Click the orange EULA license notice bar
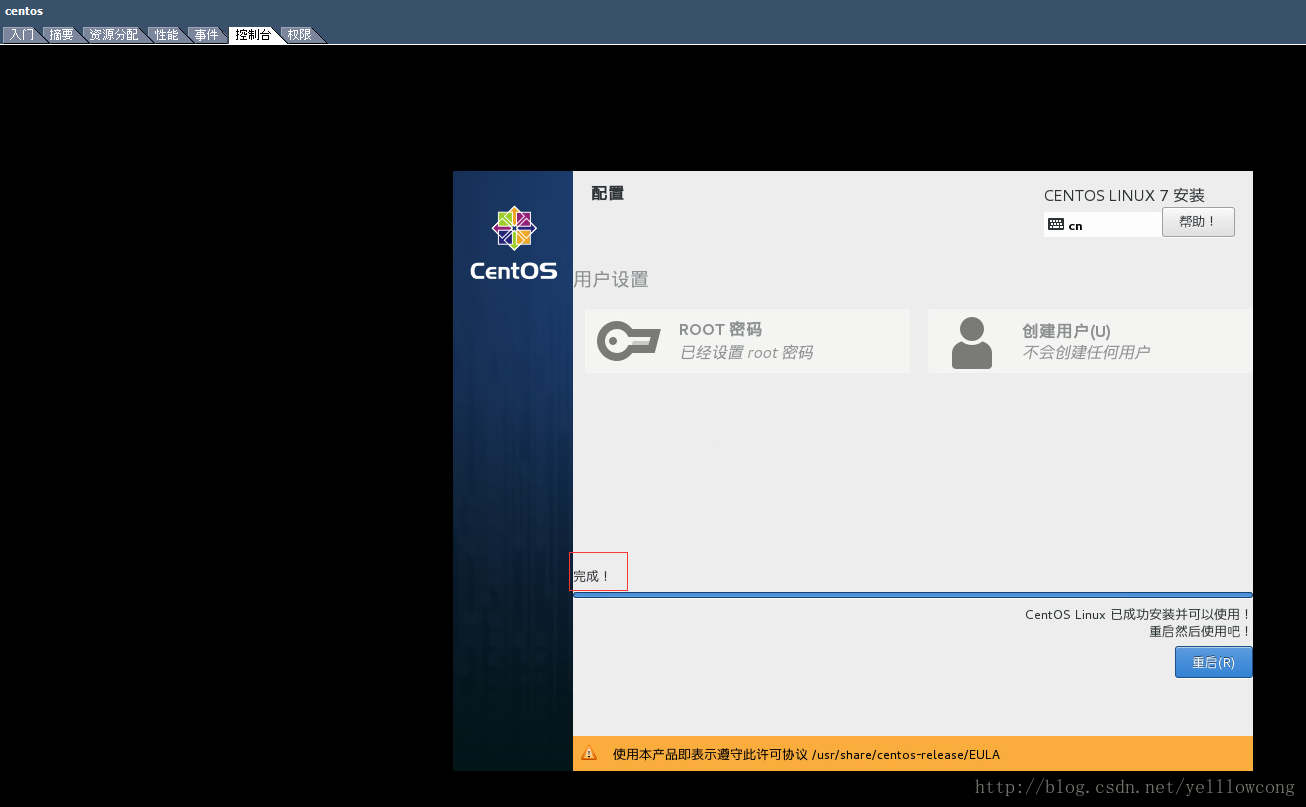The height and width of the screenshot is (807, 1306). coord(913,754)
